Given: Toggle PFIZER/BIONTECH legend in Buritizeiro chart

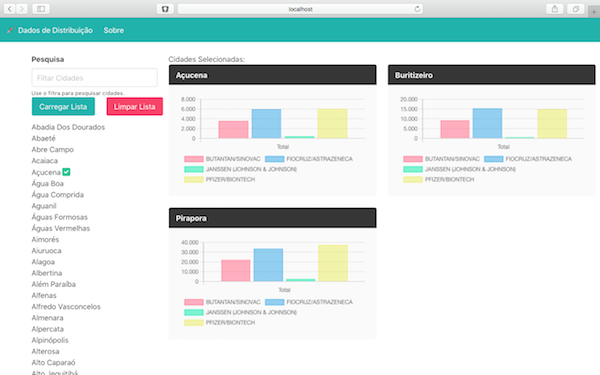Looking at the screenshot, I should (x=439, y=179).
